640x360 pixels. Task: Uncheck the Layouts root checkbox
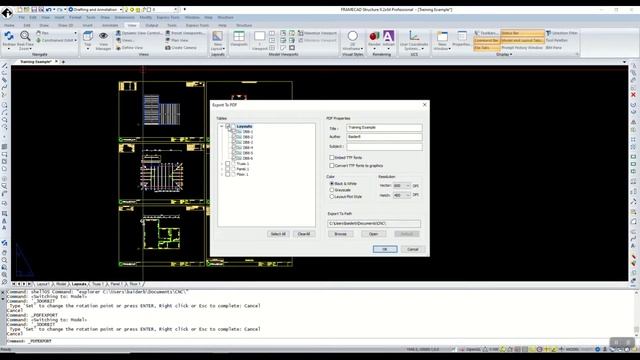pyautogui.click(x=228, y=127)
